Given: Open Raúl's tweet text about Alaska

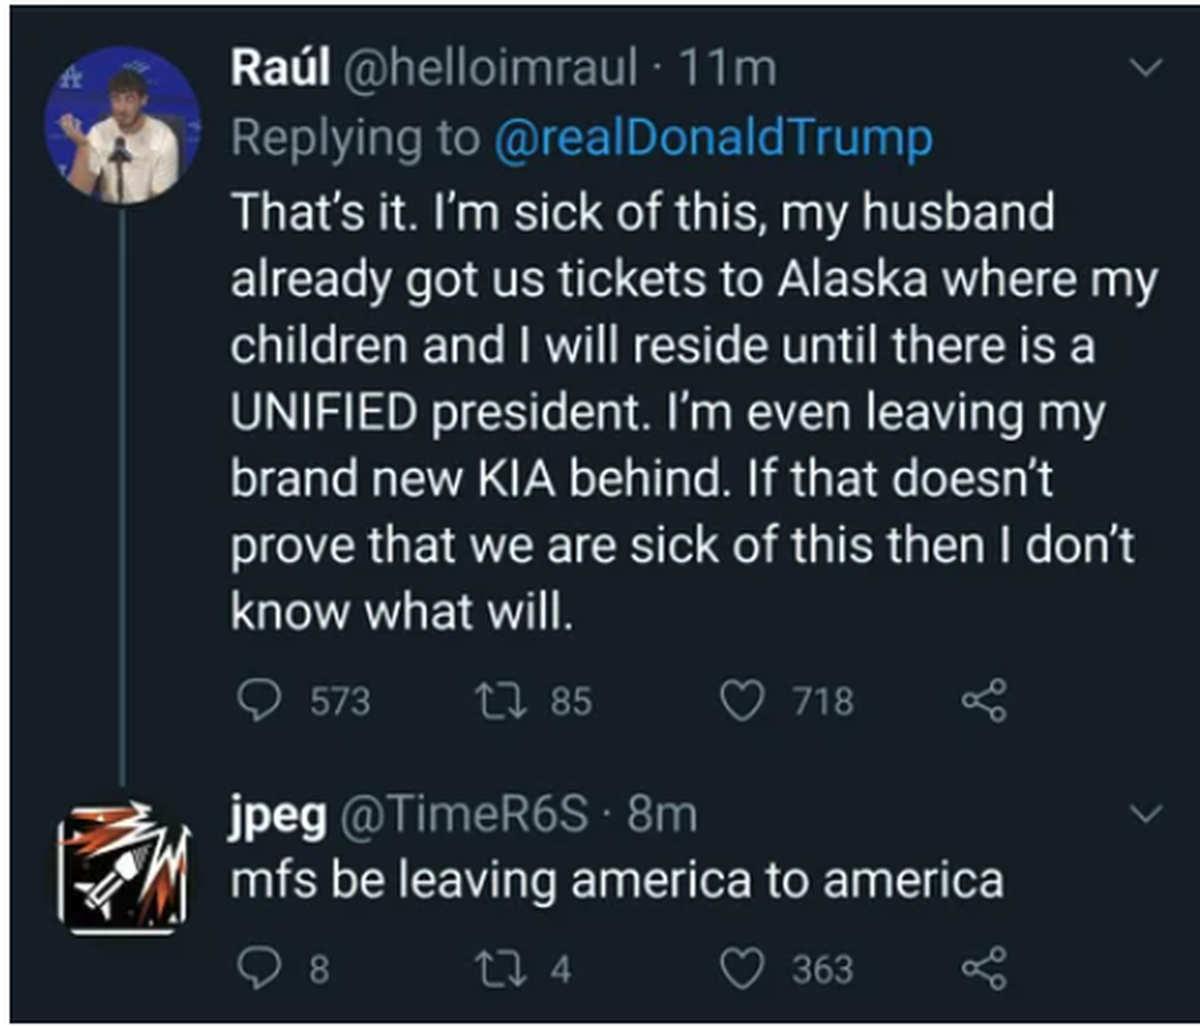Looking at the screenshot, I should tap(693, 413).
